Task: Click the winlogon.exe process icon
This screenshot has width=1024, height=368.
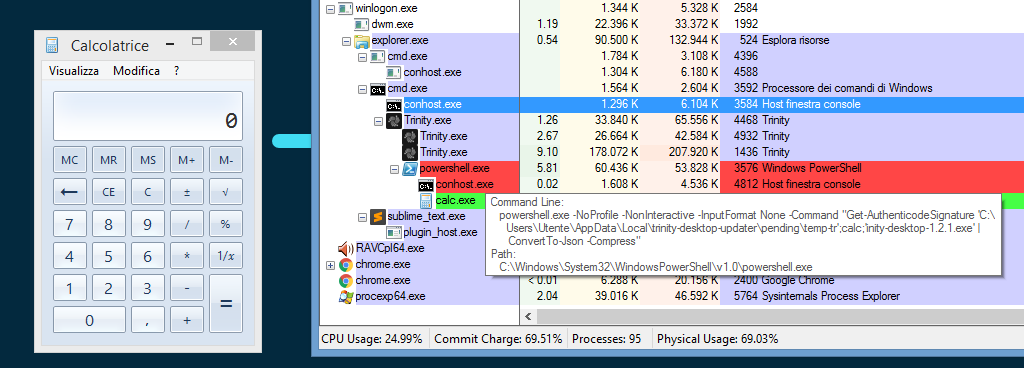Action: point(346,8)
